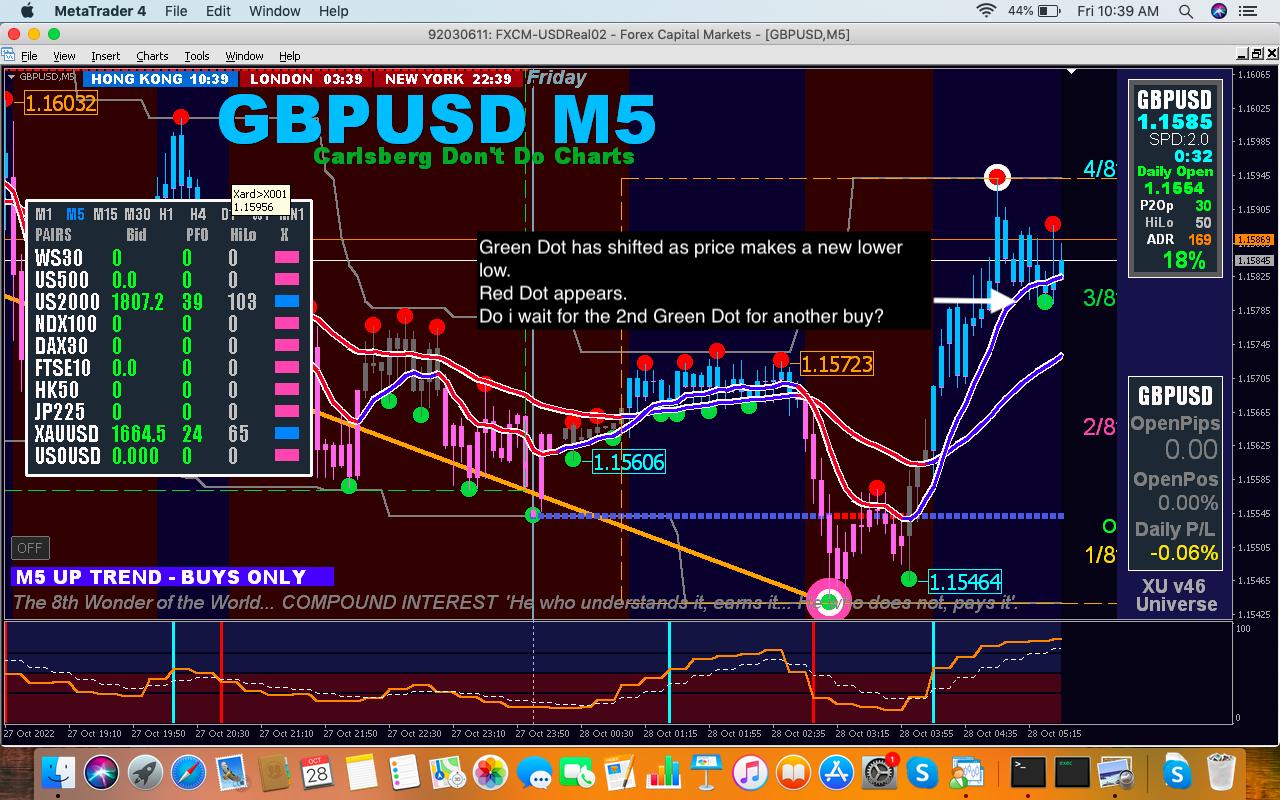The image size is (1280, 800).
Task: Open the Maps icon in Dock
Action: point(447,773)
